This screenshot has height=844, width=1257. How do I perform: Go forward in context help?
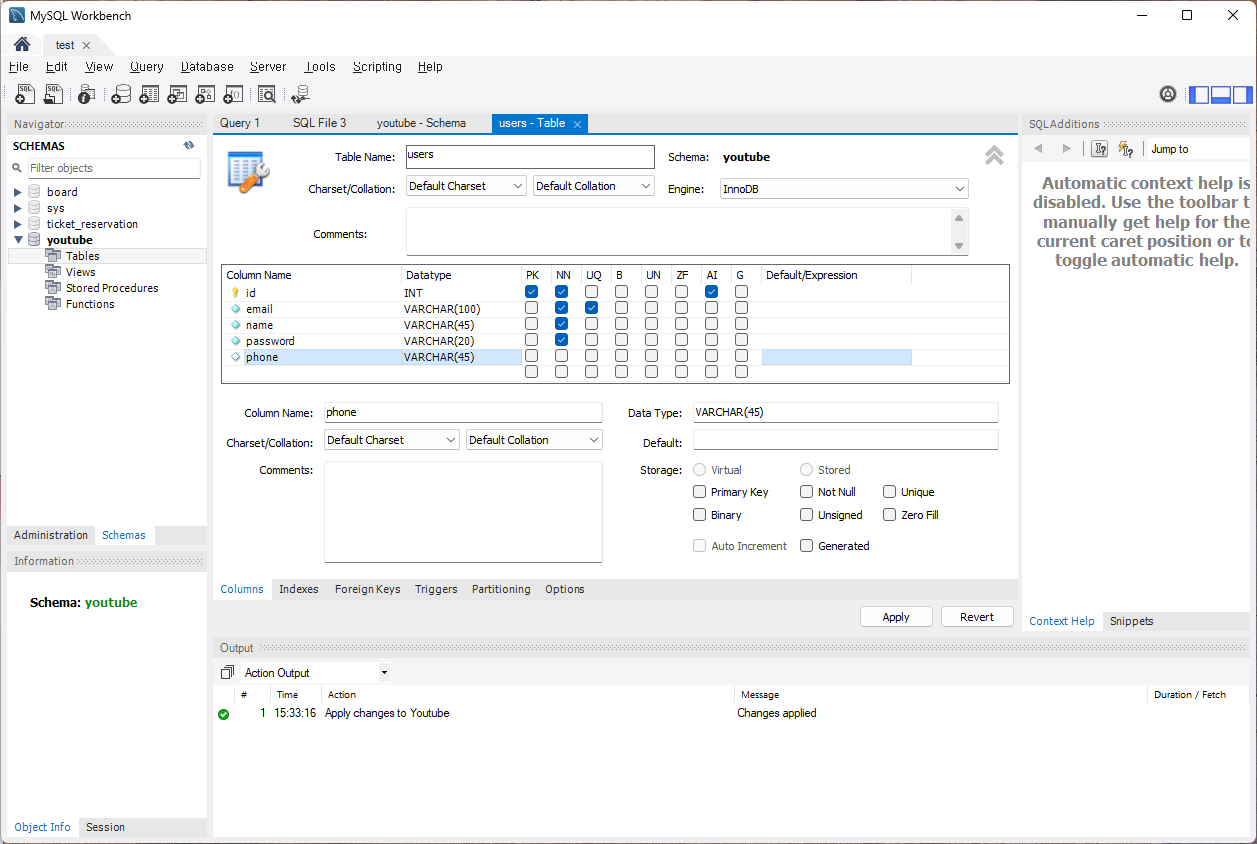tap(1066, 149)
